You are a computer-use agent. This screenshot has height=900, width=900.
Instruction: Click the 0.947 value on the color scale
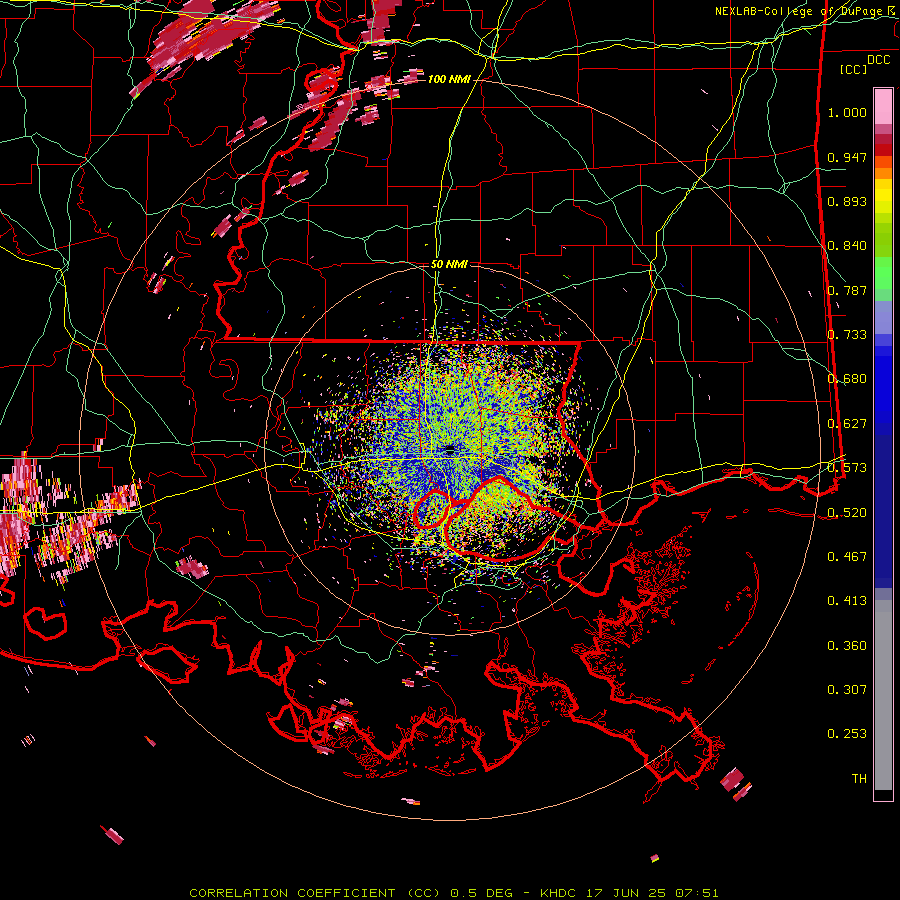847,157
